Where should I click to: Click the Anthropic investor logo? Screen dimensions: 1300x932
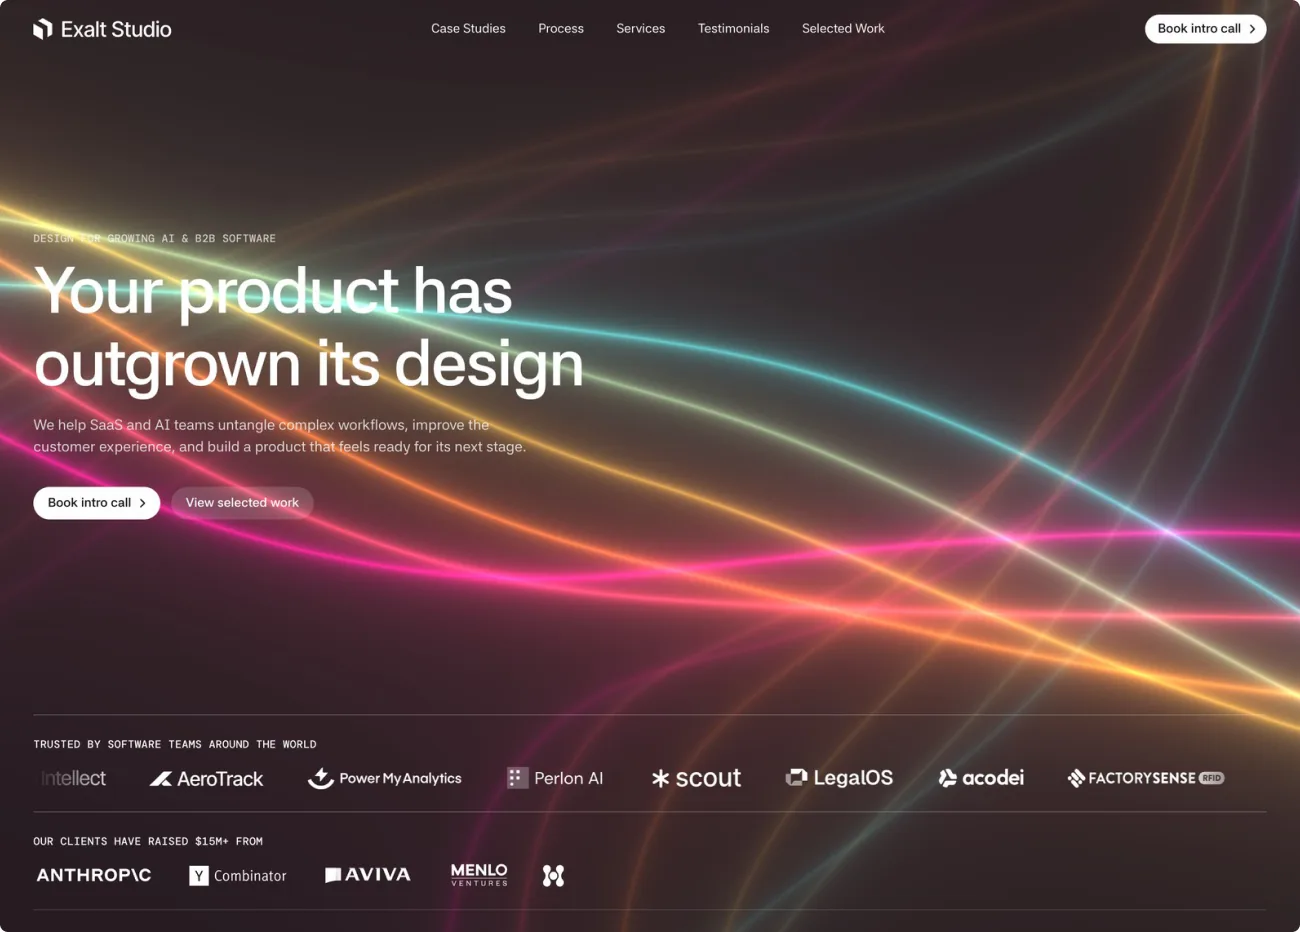point(94,875)
